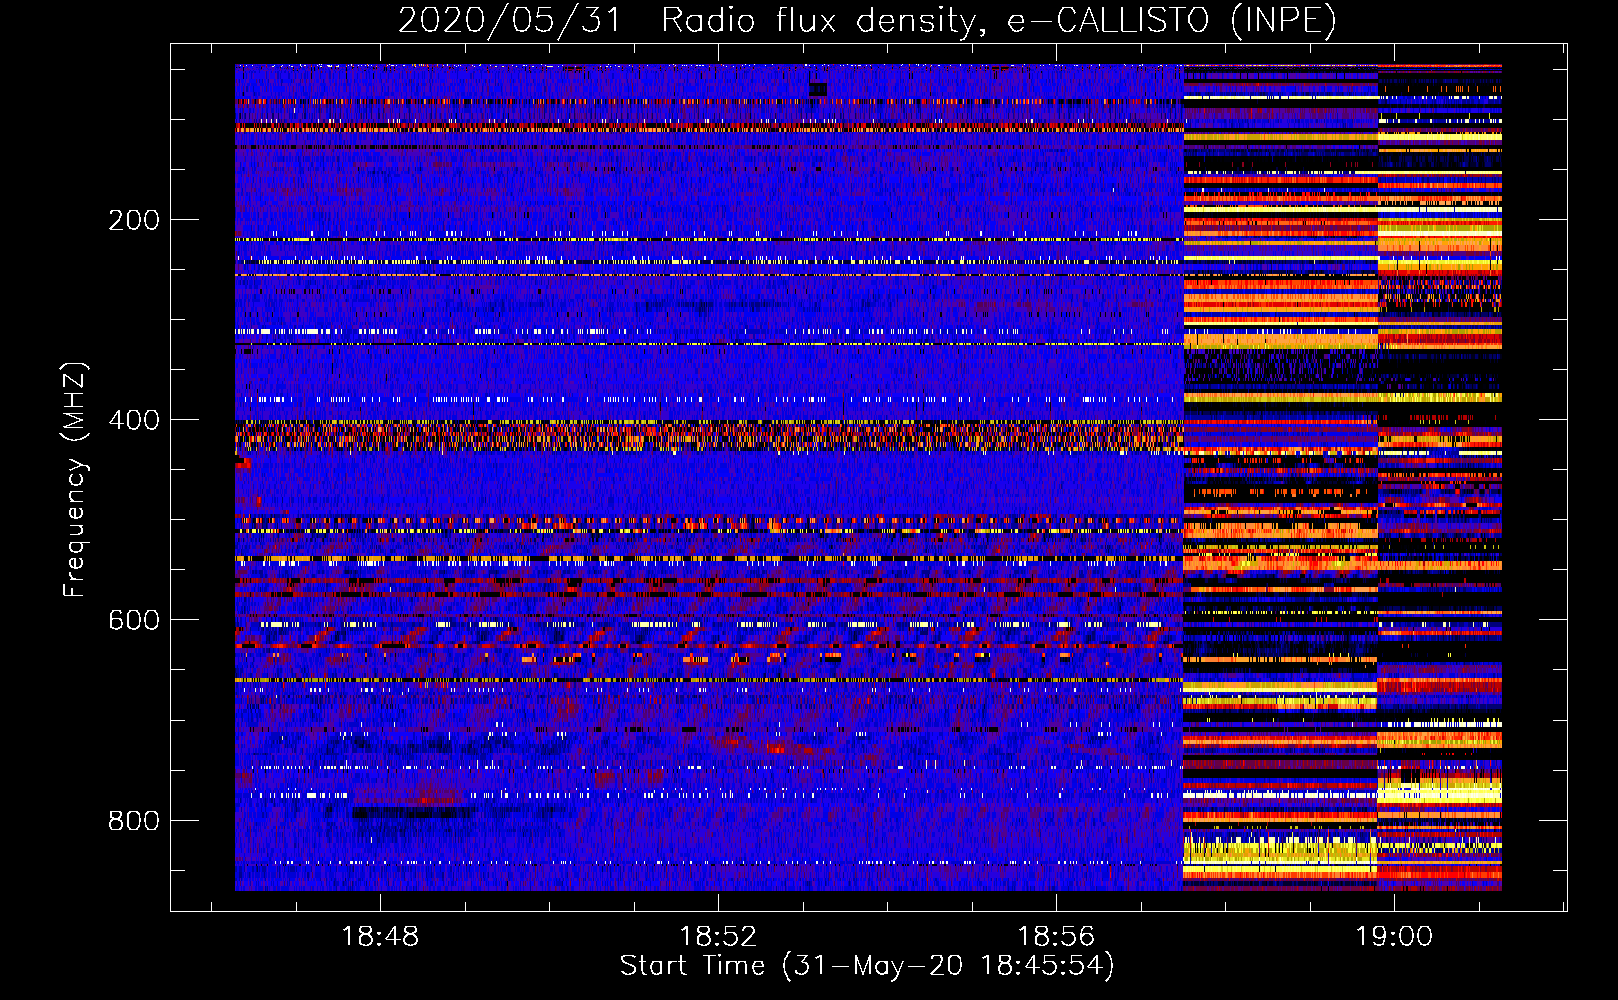Click the "19:00" time tick label

pyautogui.click(x=1394, y=937)
